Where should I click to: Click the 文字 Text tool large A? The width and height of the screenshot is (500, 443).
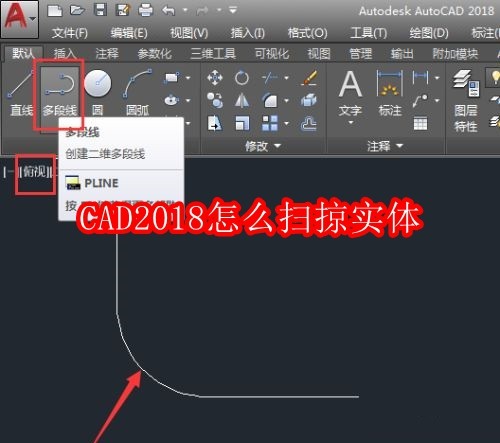(350, 84)
